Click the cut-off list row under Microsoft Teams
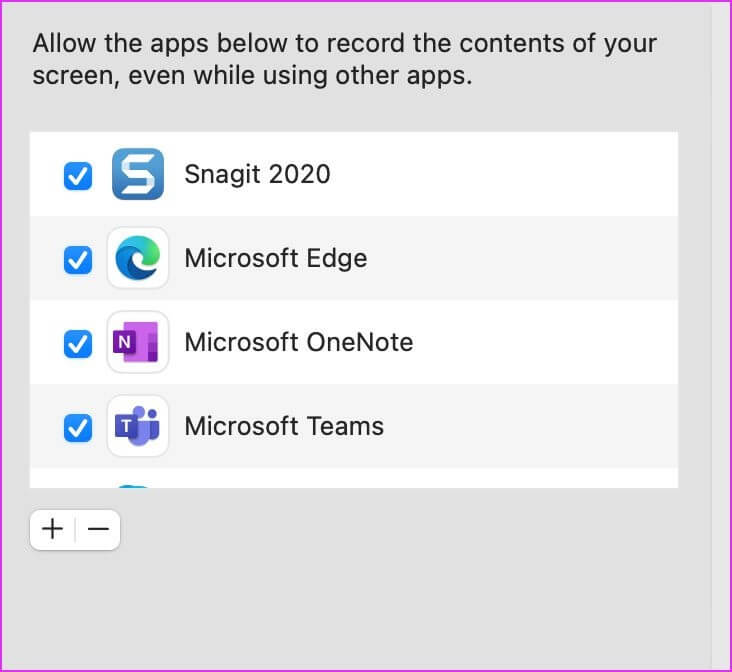The width and height of the screenshot is (732, 672). (x=354, y=478)
